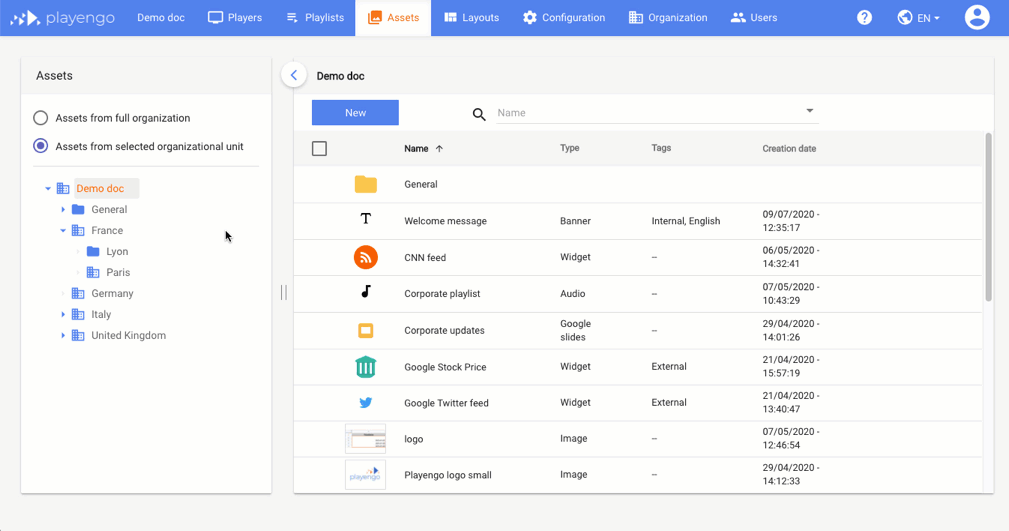Click the Playengo logo small thumbnail
Screen dimensions: 1009x531
click(366, 475)
